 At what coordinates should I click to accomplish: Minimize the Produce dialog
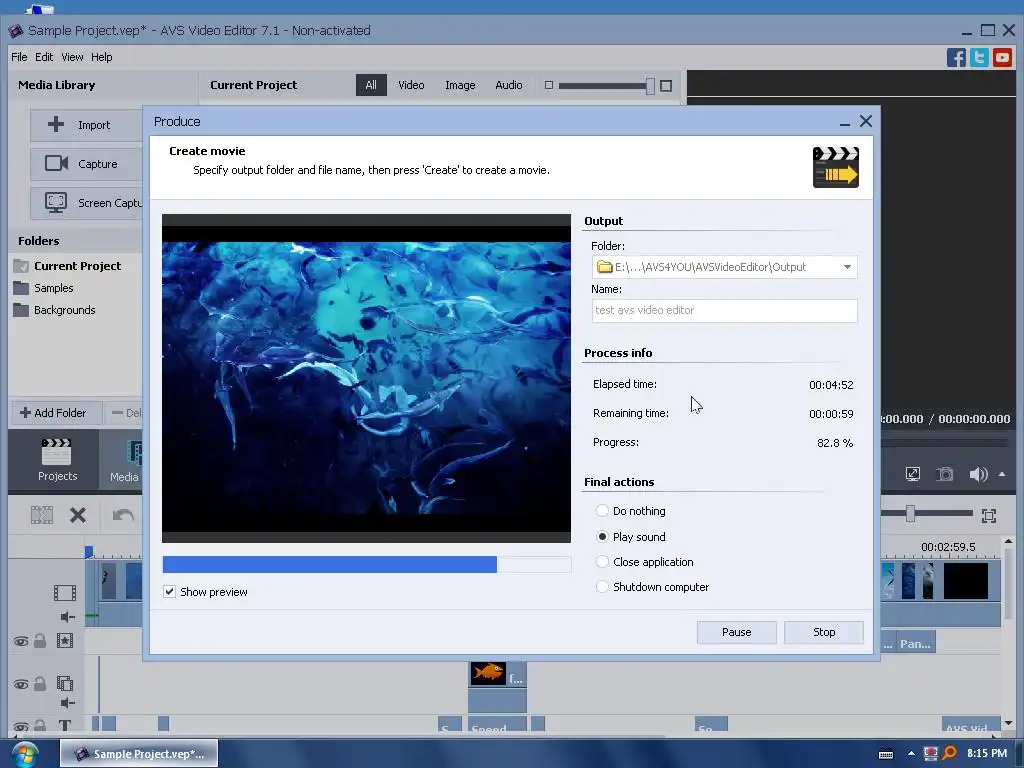[844, 122]
